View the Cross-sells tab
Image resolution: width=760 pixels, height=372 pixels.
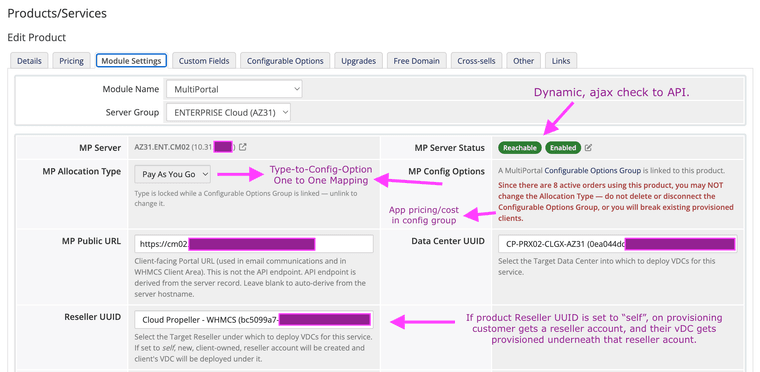point(476,61)
